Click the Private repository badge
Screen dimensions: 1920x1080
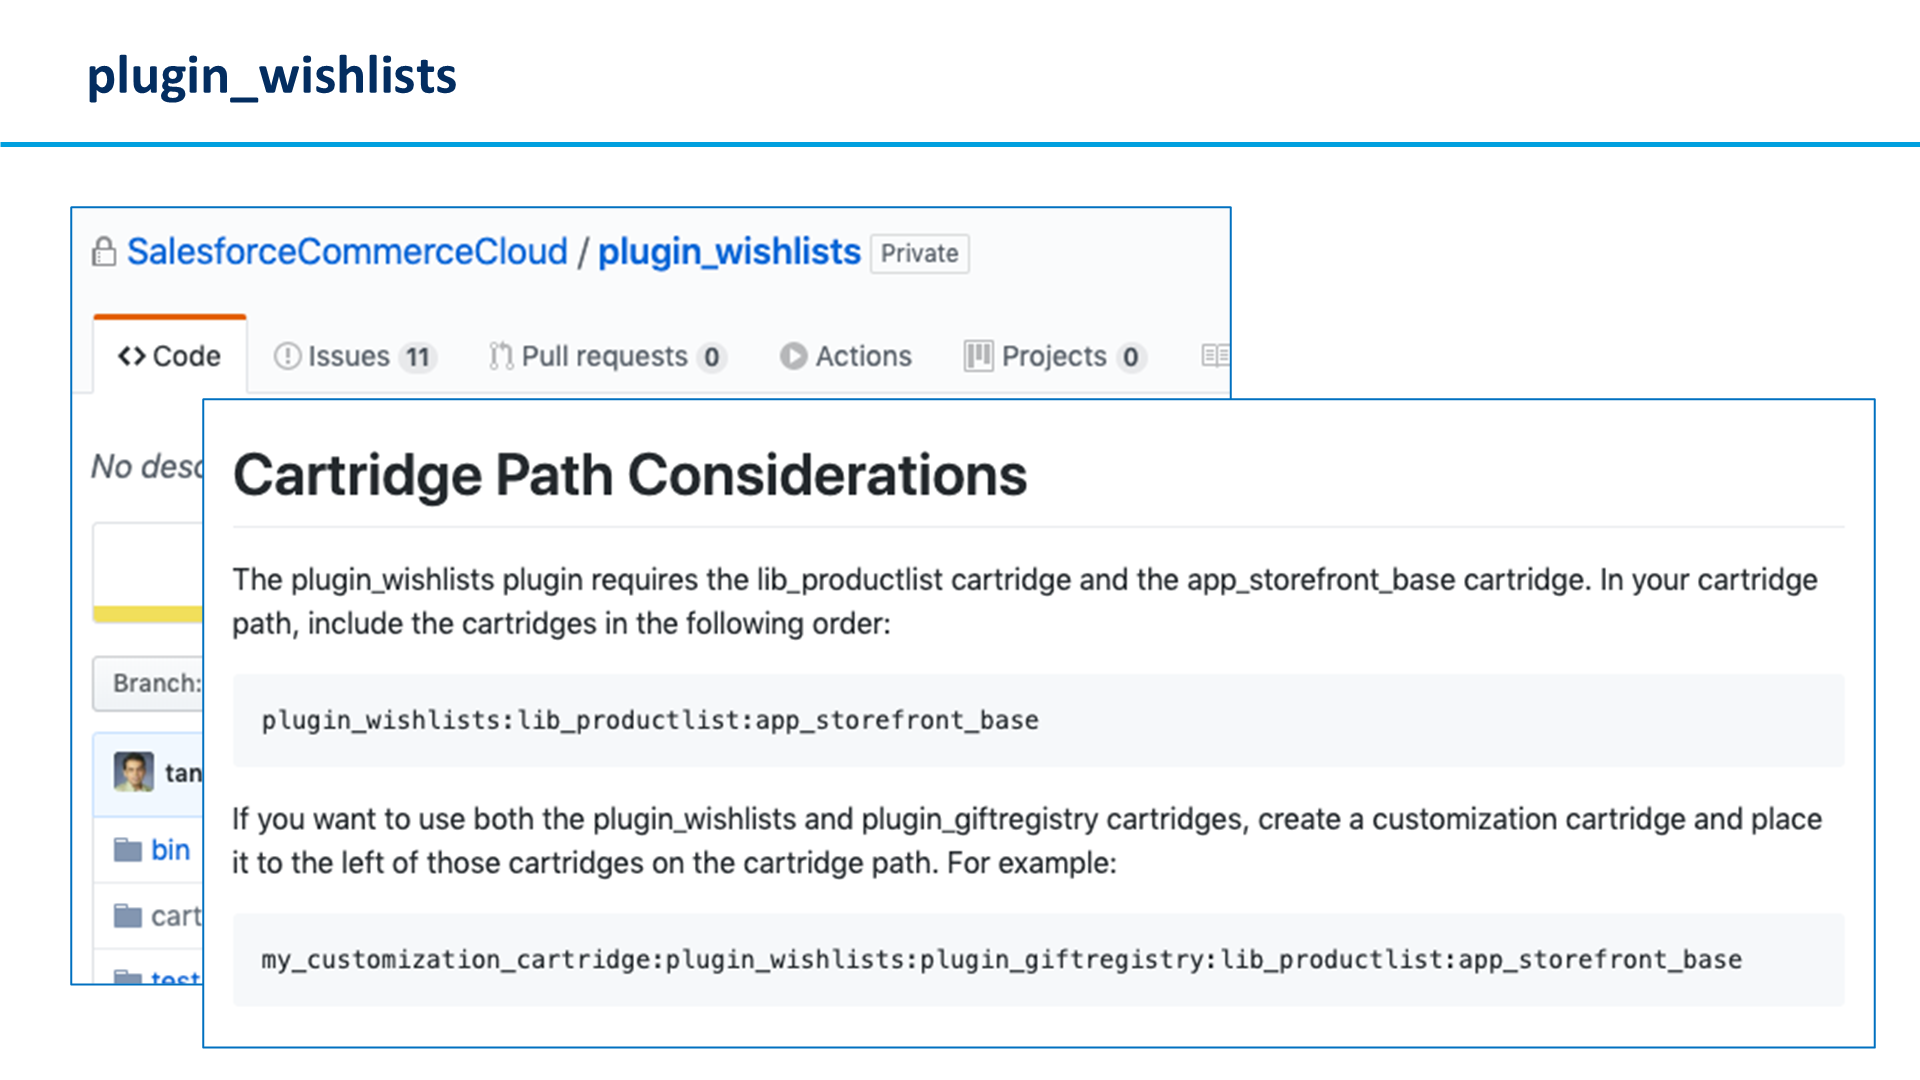(x=919, y=254)
